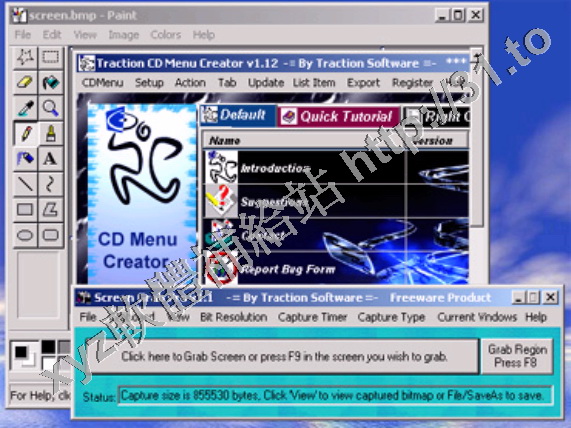This screenshot has height=428, width=571.
Task: Switch to the Quick Tutorial tab
Action: click(x=339, y=117)
